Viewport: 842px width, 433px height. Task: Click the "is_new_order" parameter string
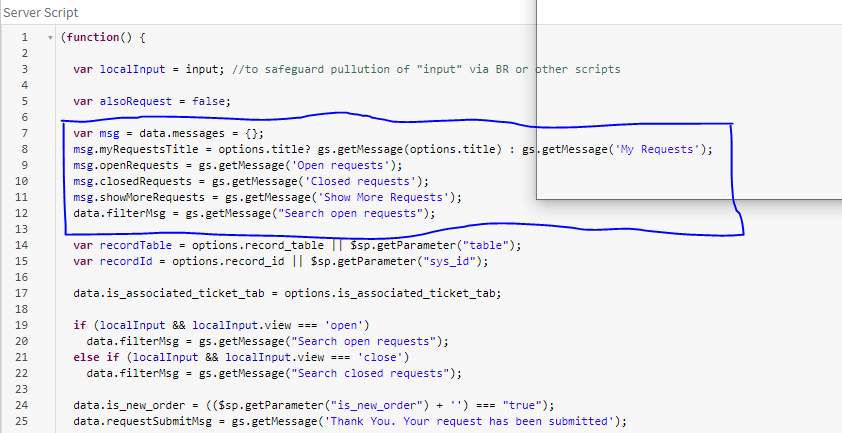point(377,405)
